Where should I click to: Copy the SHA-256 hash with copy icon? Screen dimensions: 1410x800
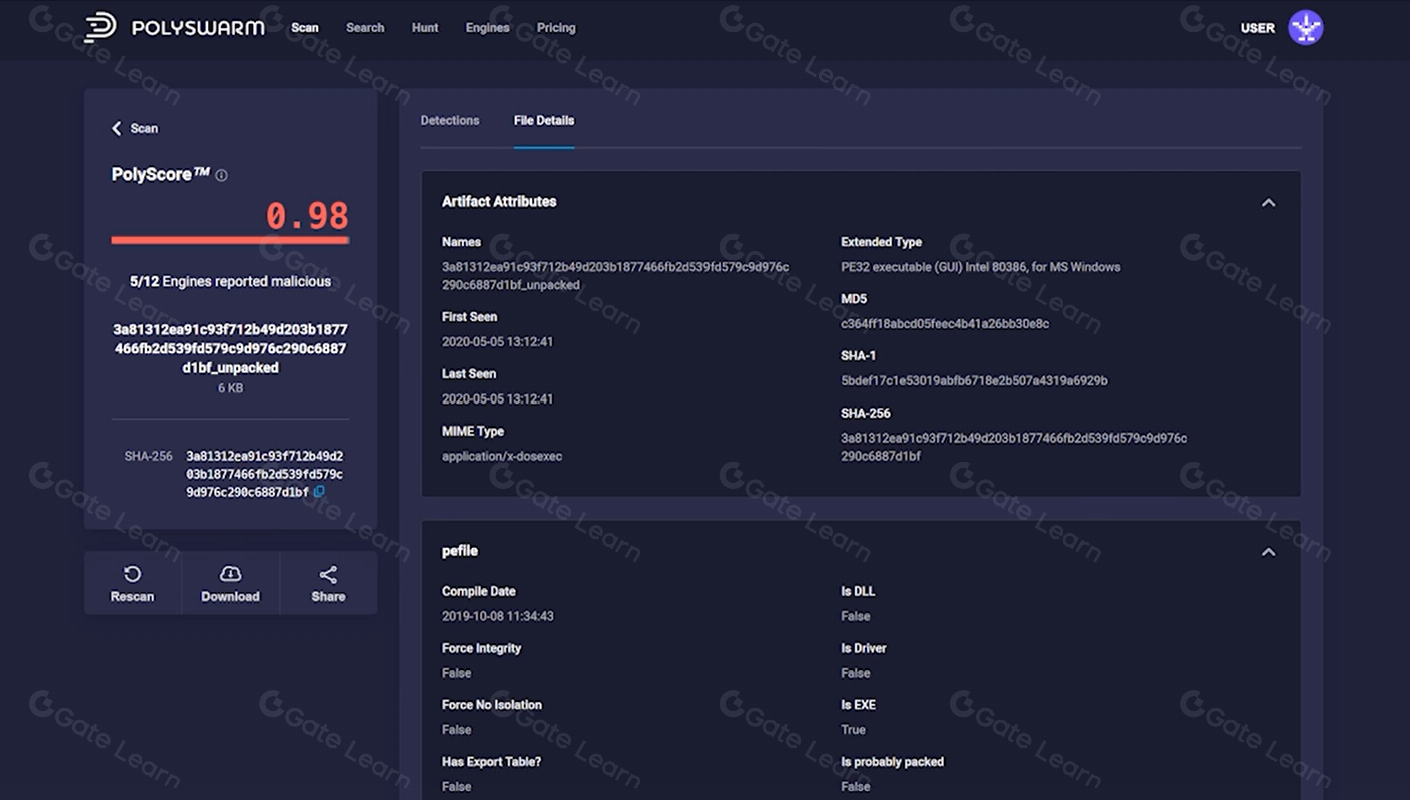pyautogui.click(x=319, y=492)
